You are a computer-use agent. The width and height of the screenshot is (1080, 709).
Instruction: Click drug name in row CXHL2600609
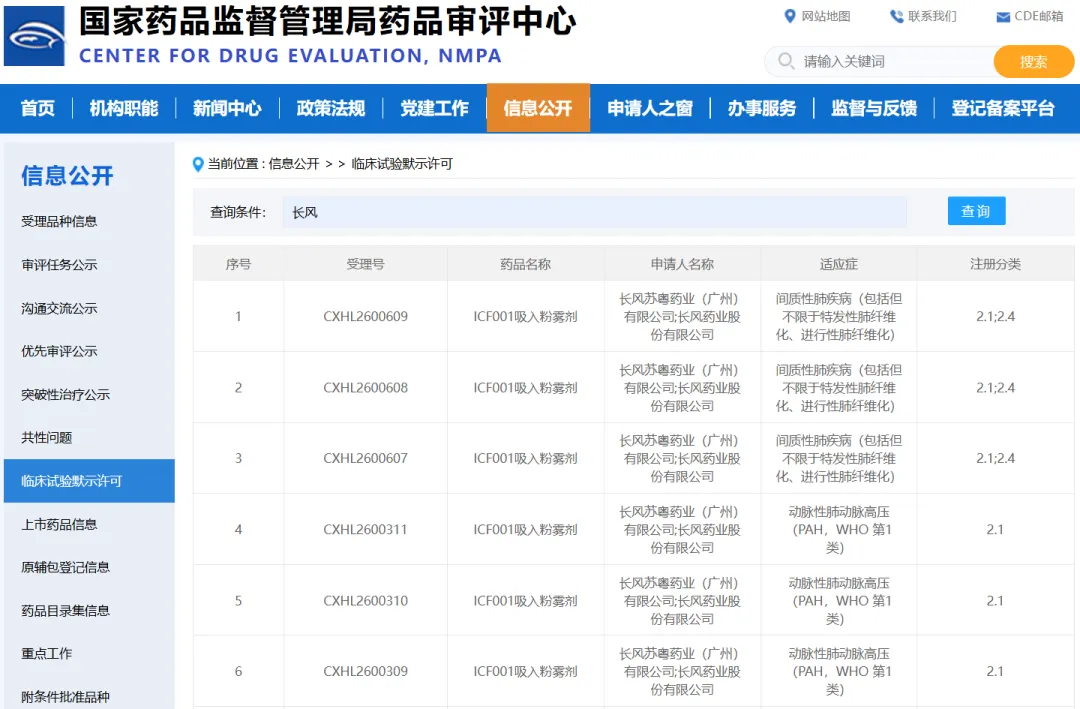pos(526,316)
